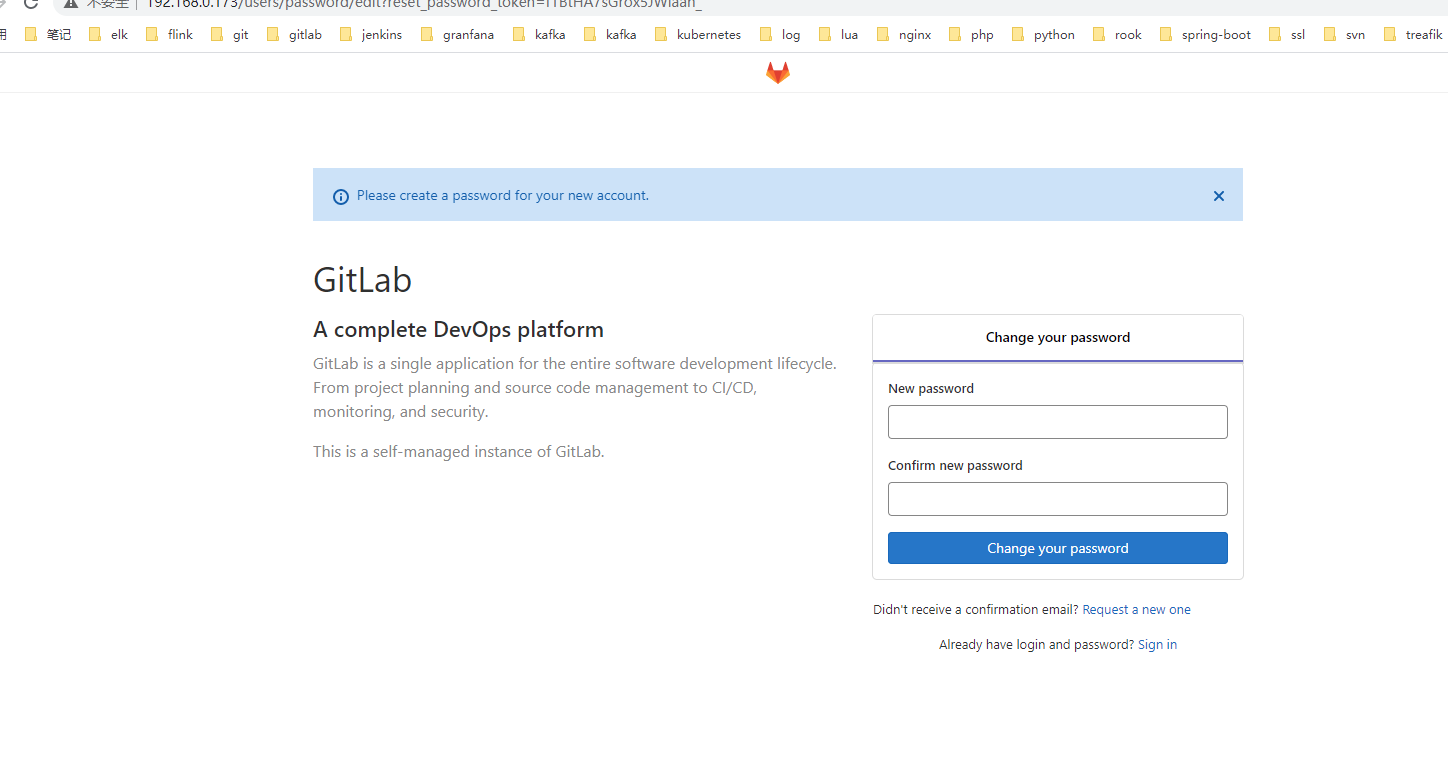This screenshot has width=1448, height=770.
Task: Click 'This is a self-managed instance of GitLab.' text
Action: pos(459,452)
